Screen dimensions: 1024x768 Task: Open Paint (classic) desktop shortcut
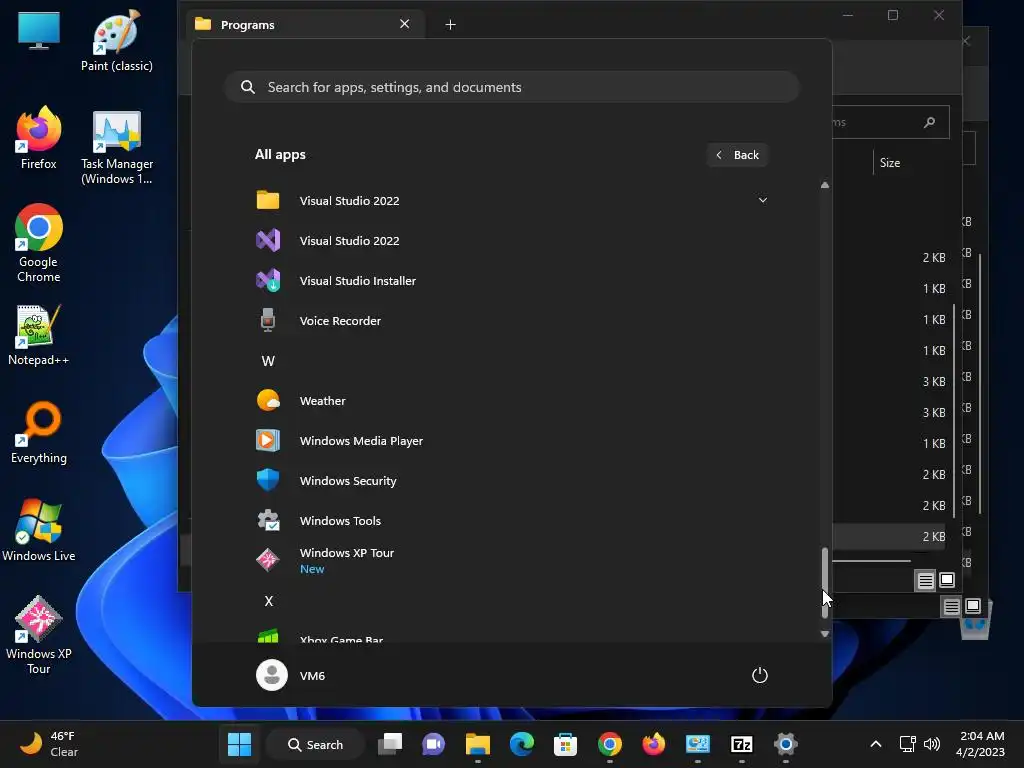coord(116,40)
